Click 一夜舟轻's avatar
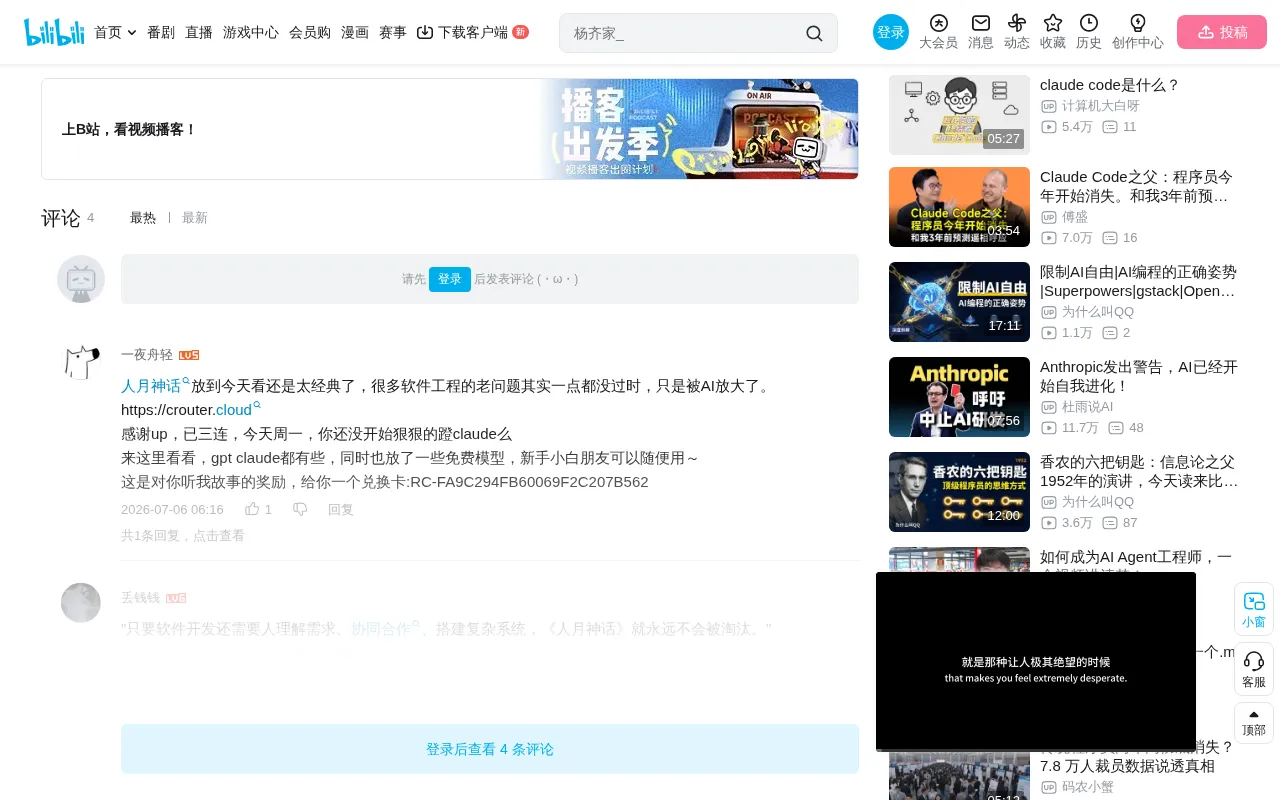This screenshot has height=800, width=1280. [x=81, y=363]
